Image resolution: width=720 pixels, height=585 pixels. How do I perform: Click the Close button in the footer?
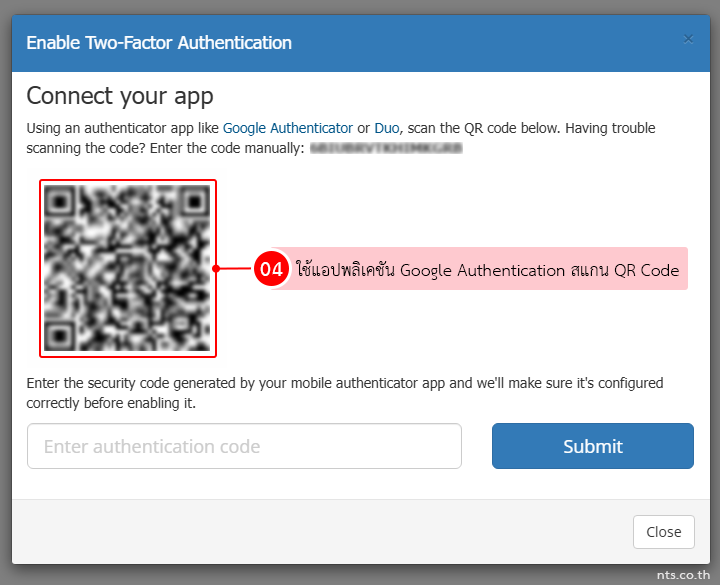664,532
